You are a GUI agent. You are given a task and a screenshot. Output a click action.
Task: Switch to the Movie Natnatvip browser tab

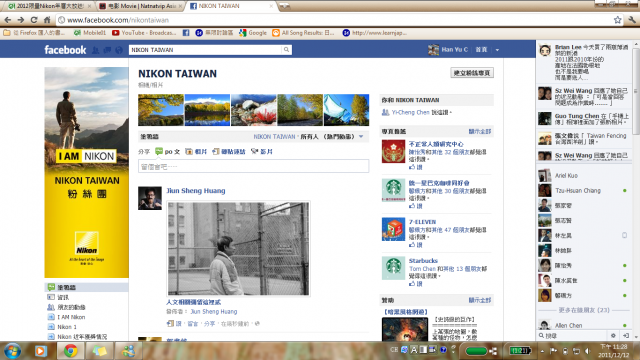coord(140,6)
